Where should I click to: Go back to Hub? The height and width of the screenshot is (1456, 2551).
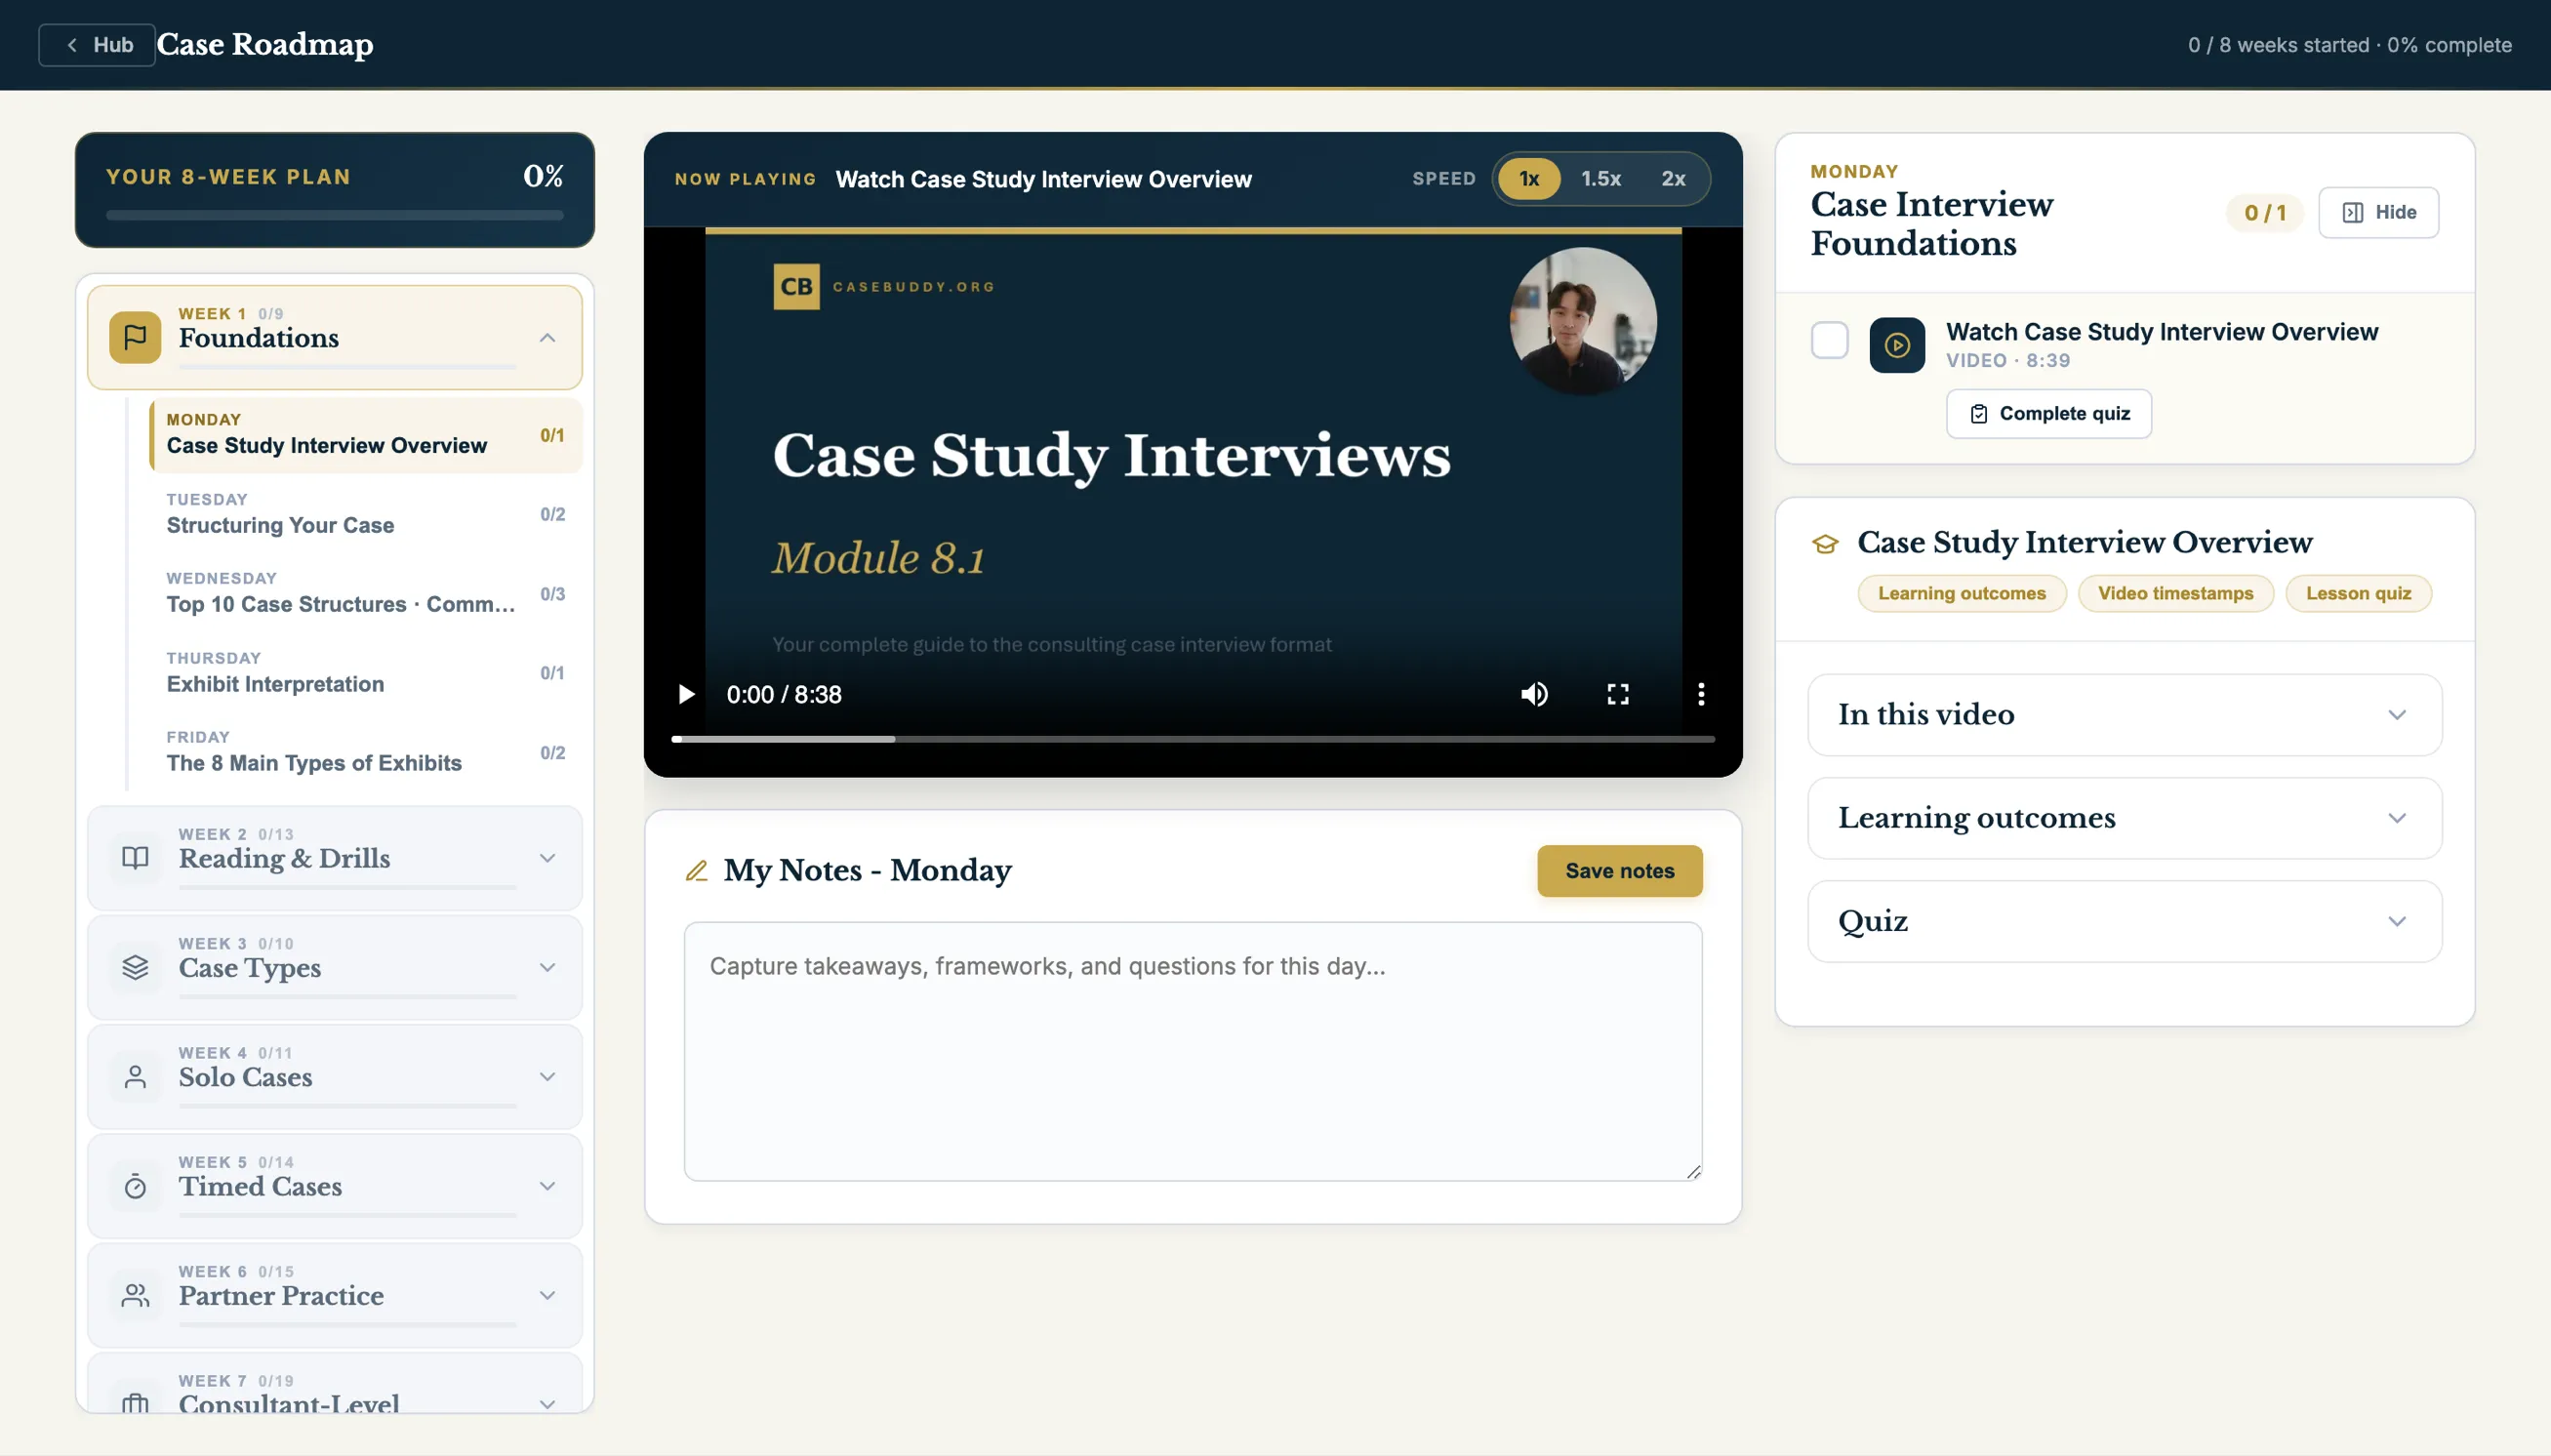[x=97, y=45]
